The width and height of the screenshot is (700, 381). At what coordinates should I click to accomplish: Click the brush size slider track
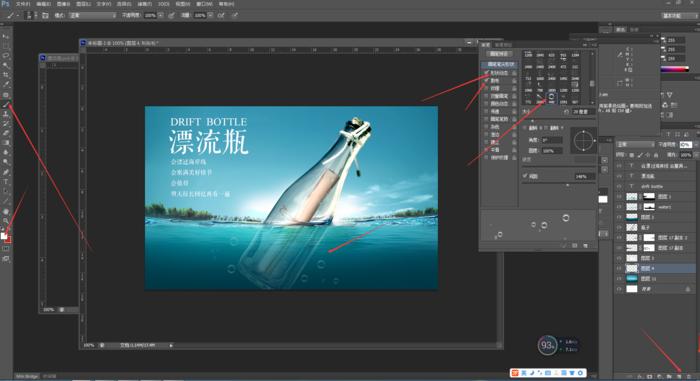click(559, 120)
